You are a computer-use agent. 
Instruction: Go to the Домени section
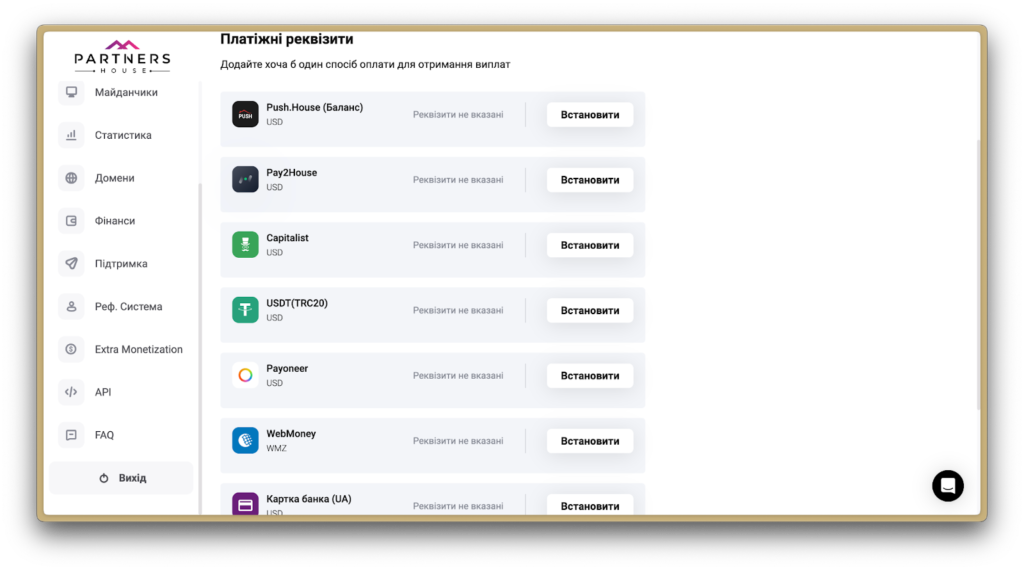pyautogui.click(x=114, y=178)
